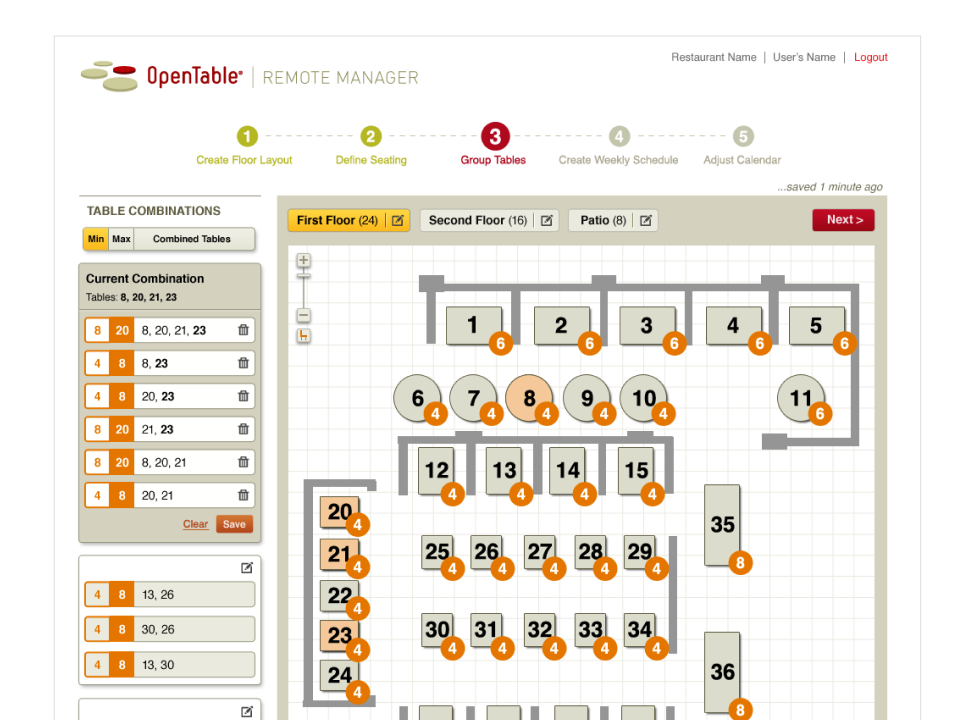Click edit icon on Patio tab
The width and height of the screenshot is (970, 720).
pyautogui.click(x=645, y=221)
